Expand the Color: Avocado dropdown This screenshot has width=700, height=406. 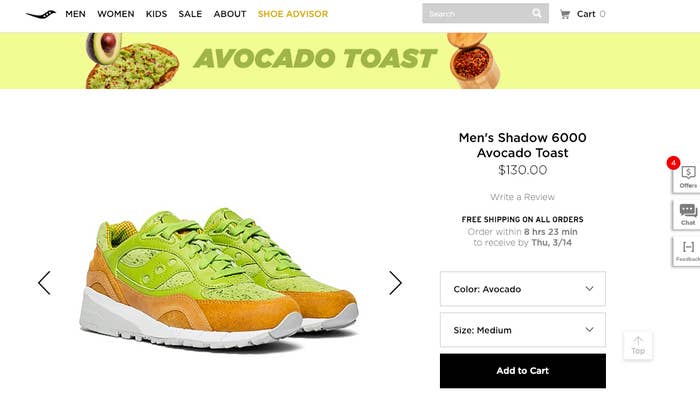click(523, 289)
